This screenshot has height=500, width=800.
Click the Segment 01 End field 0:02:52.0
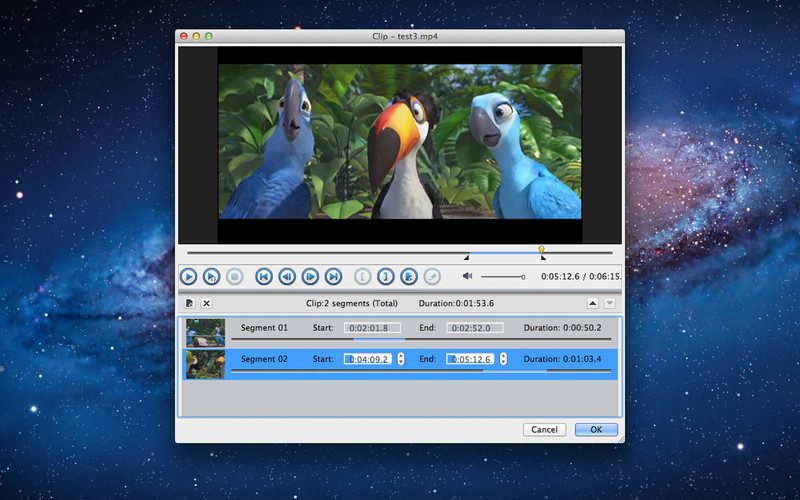tap(475, 328)
